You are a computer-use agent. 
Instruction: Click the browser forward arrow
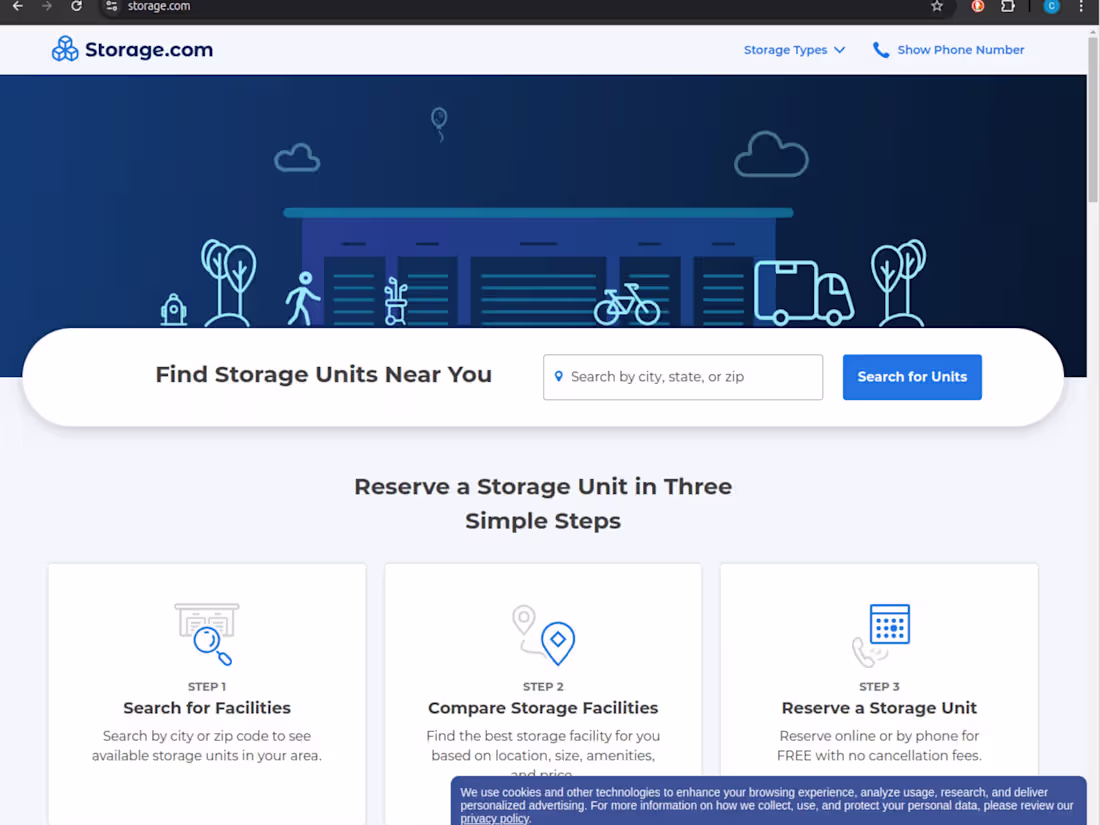click(x=46, y=6)
